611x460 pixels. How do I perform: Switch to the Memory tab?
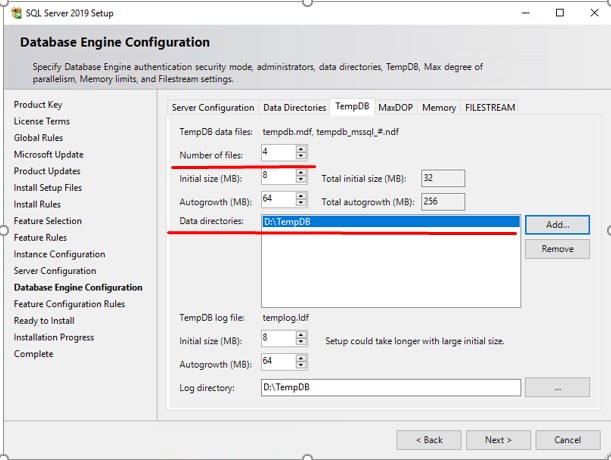(439, 108)
